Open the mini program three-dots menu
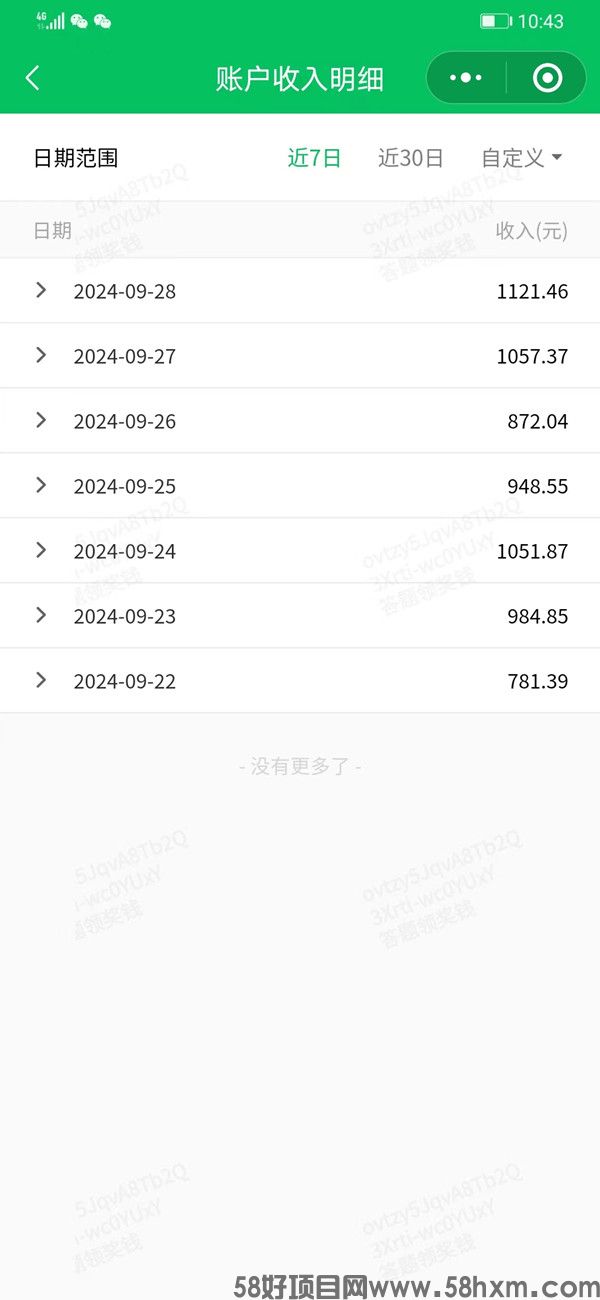This screenshot has height=1300, width=600. [466, 78]
